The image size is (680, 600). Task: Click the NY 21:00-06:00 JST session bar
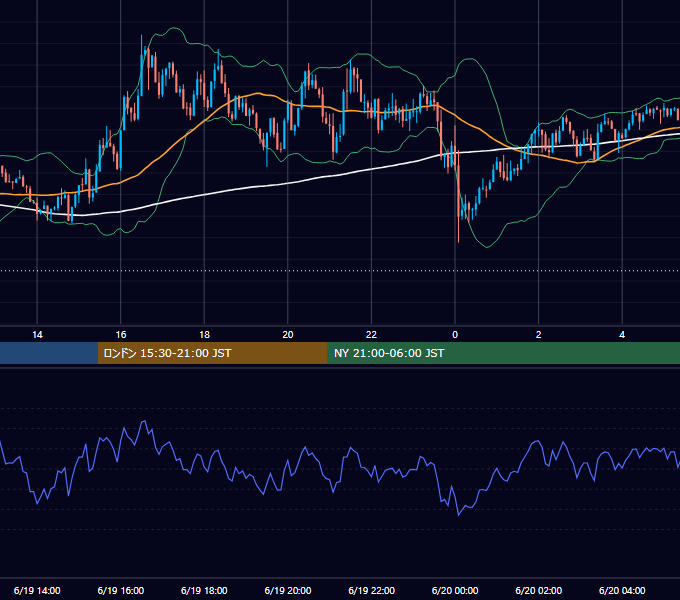coord(503,353)
